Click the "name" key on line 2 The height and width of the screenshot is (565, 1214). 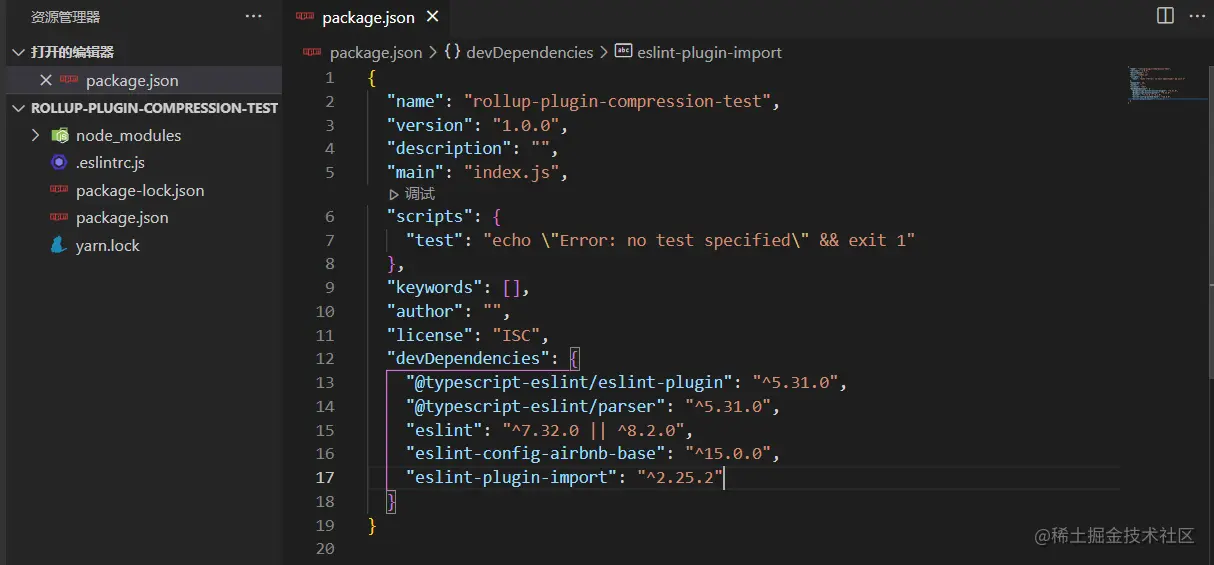[x=416, y=101]
